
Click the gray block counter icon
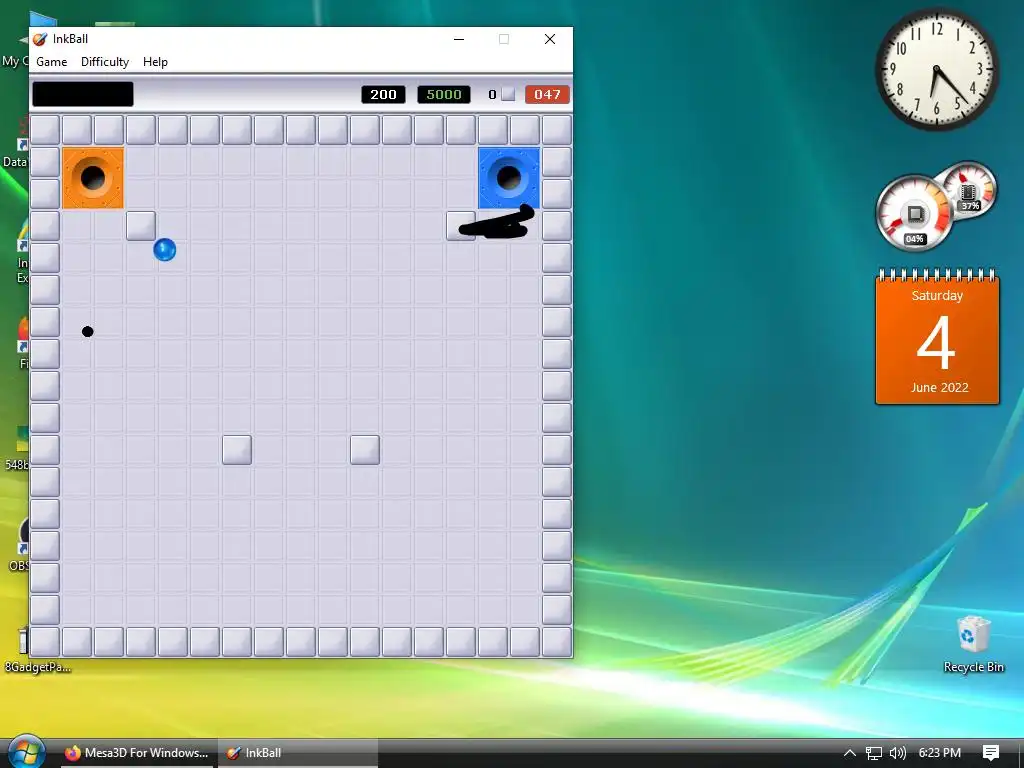pyautogui.click(x=508, y=95)
